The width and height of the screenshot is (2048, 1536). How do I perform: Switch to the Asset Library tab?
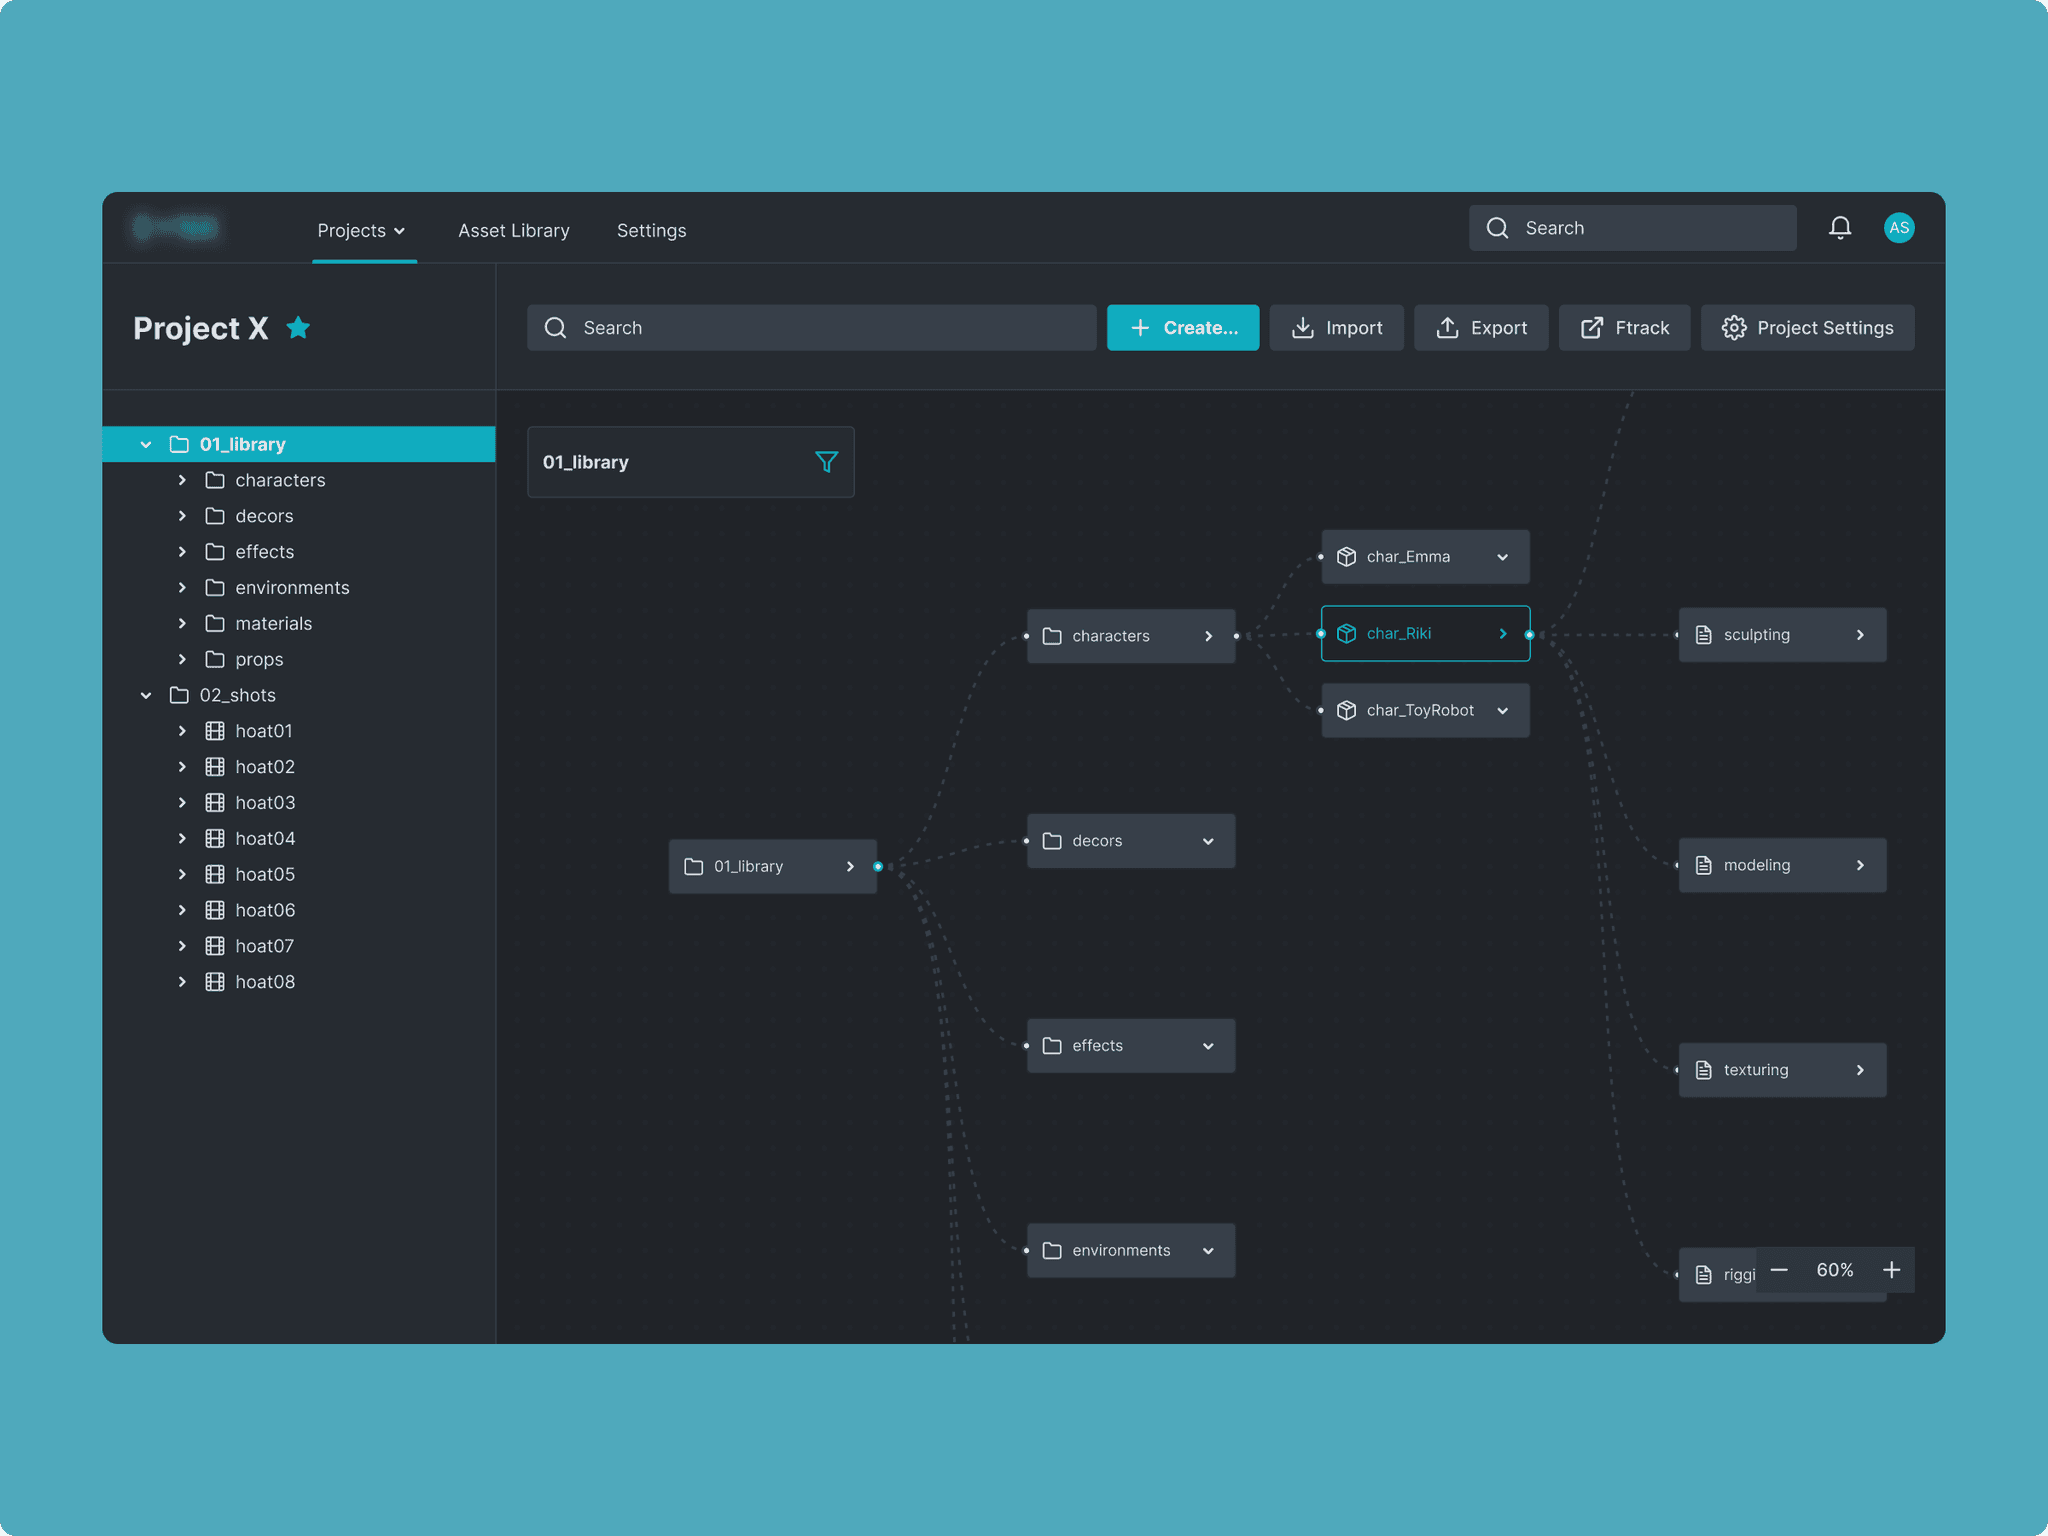(514, 231)
